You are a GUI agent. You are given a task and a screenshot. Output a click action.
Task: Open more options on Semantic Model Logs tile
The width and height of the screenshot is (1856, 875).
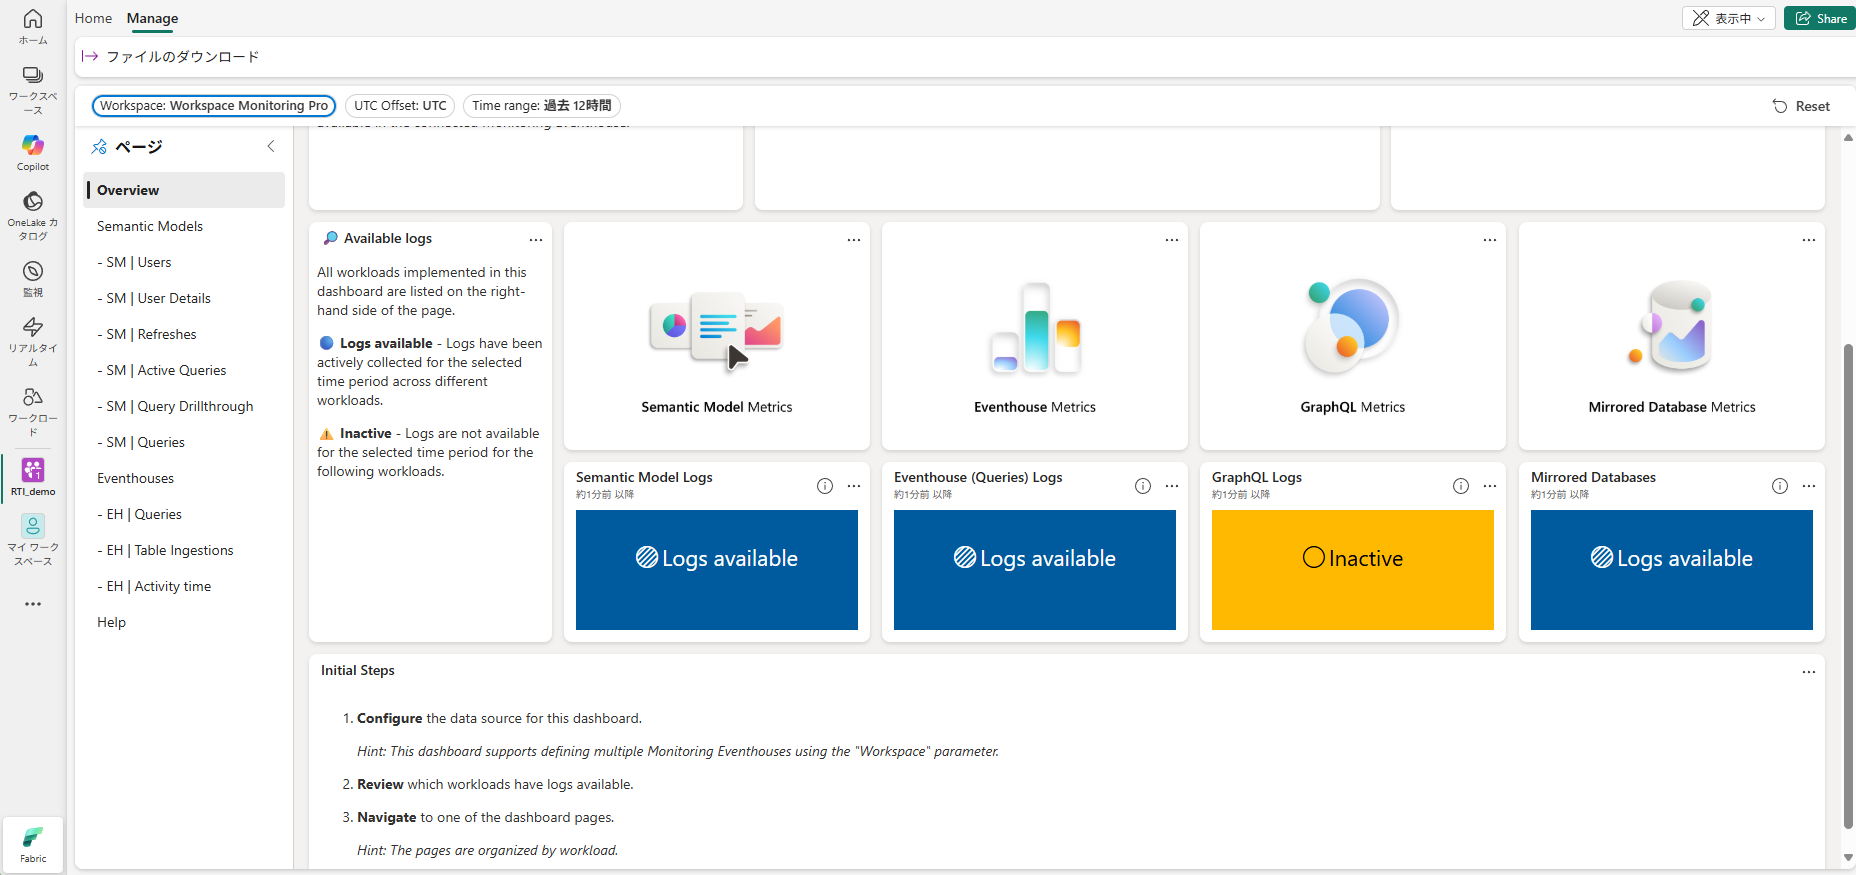point(854,486)
